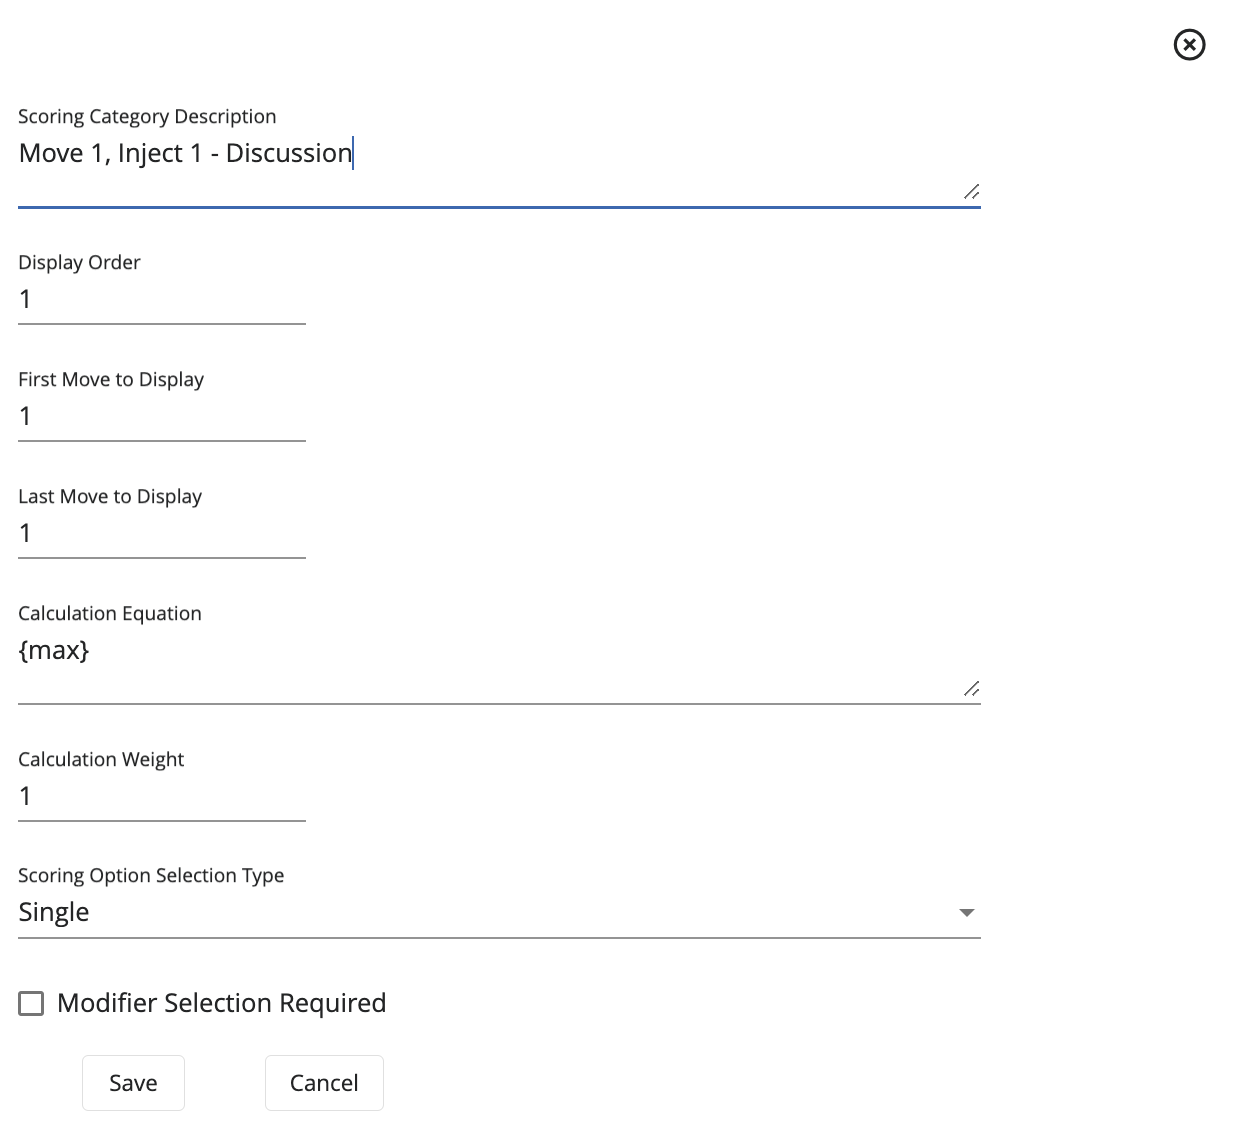Click the 'Scoring Option Selection Type' label
Viewport: 1246px width, 1136px height.
pos(151,875)
